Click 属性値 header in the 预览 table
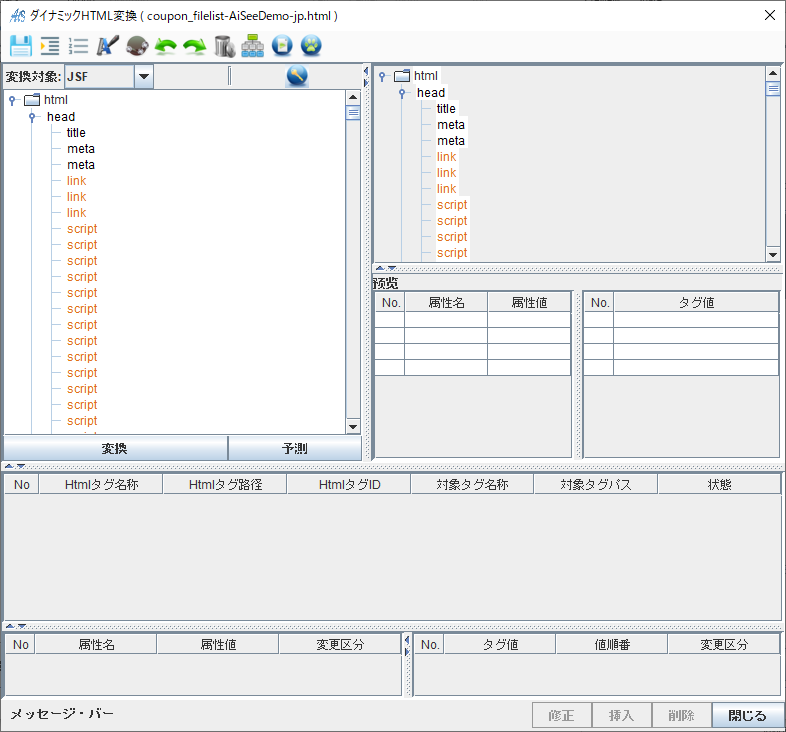786x732 pixels. point(529,302)
